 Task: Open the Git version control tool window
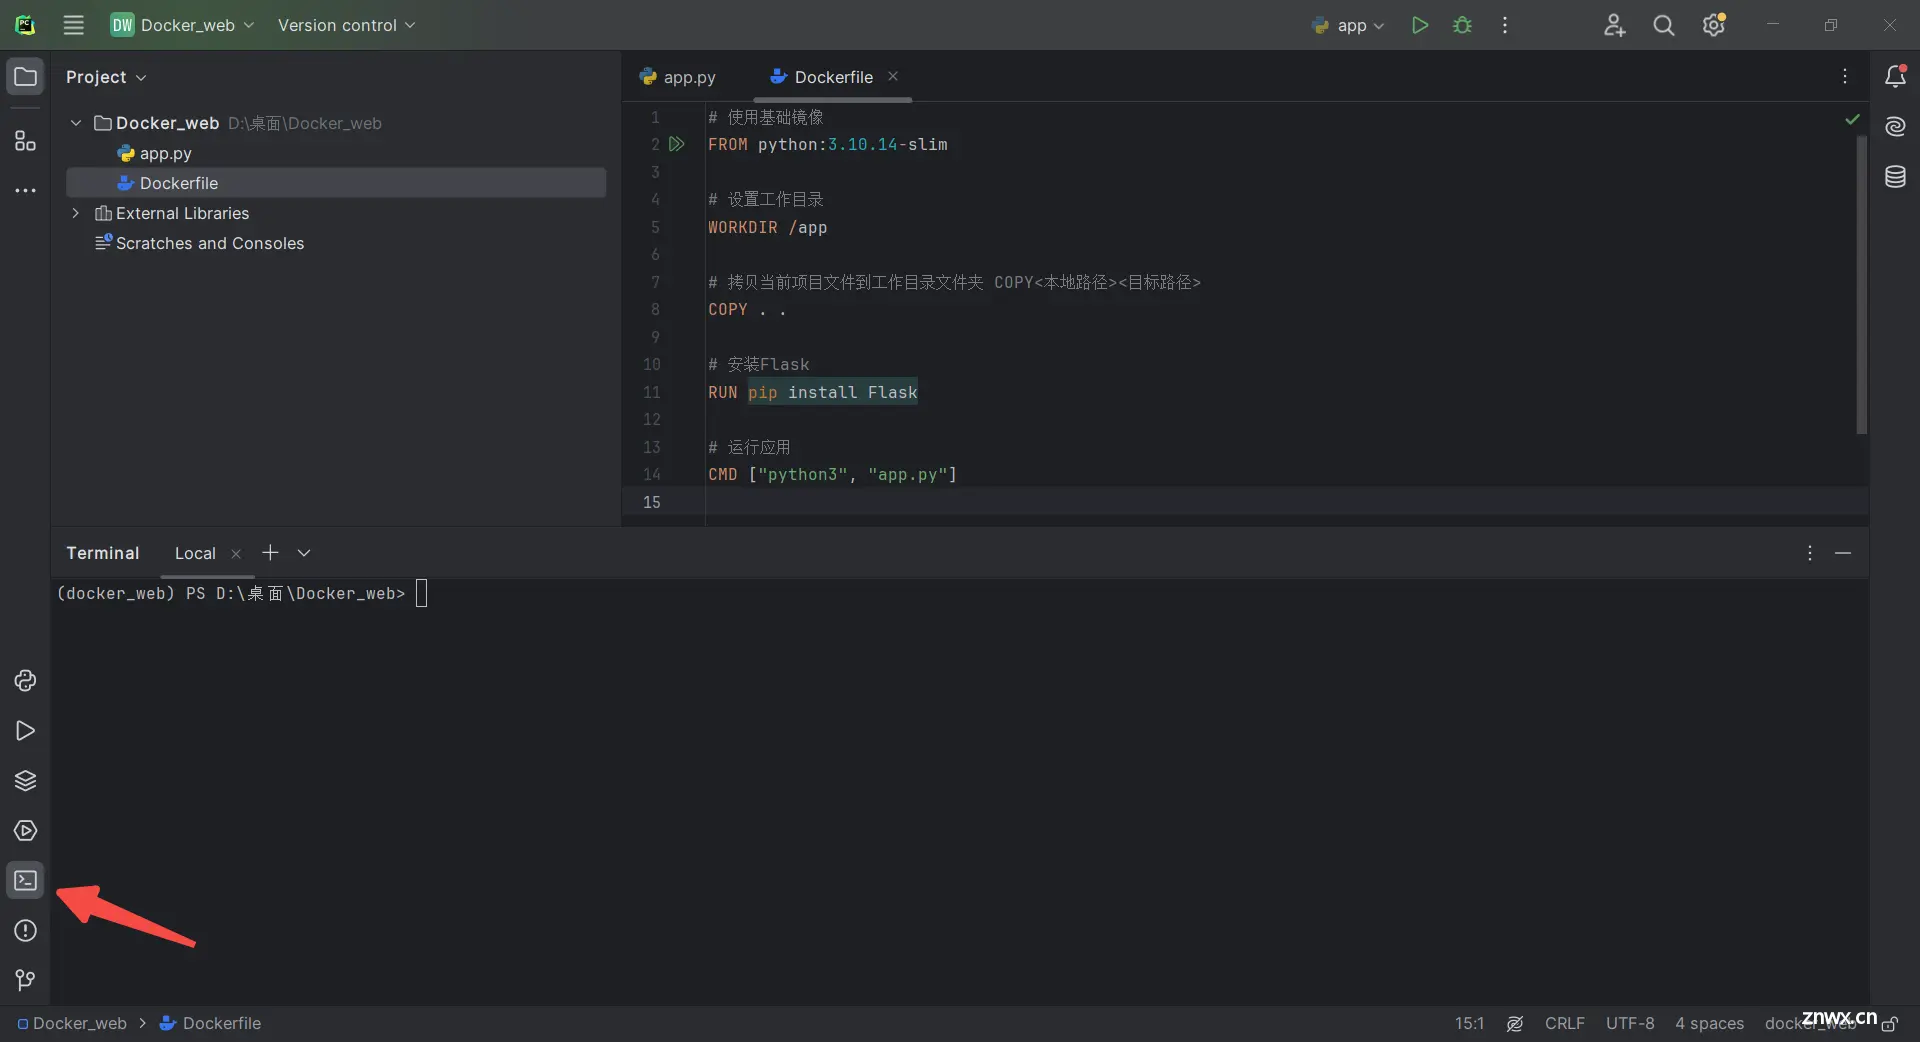tap(26, 980)
